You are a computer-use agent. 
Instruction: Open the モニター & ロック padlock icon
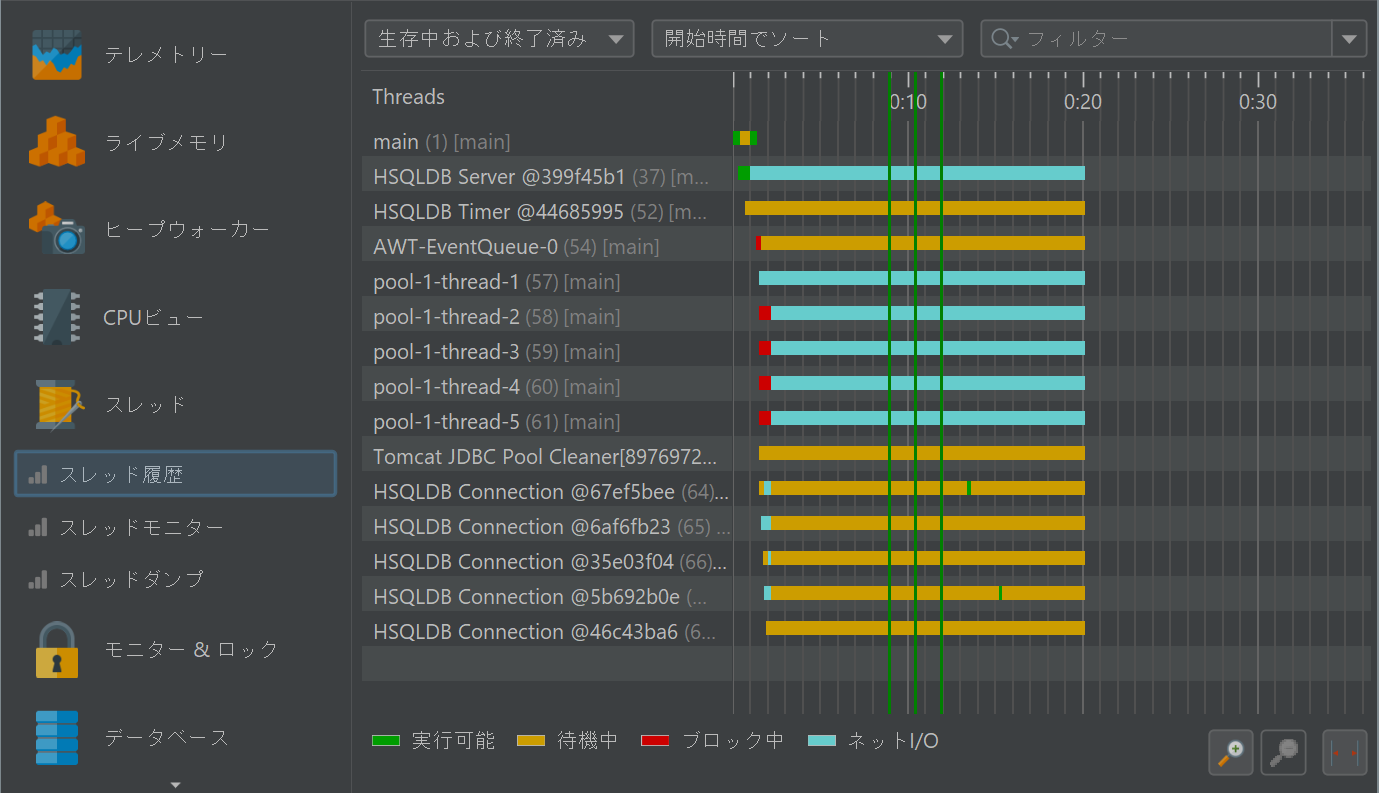(x=57, y=650)
